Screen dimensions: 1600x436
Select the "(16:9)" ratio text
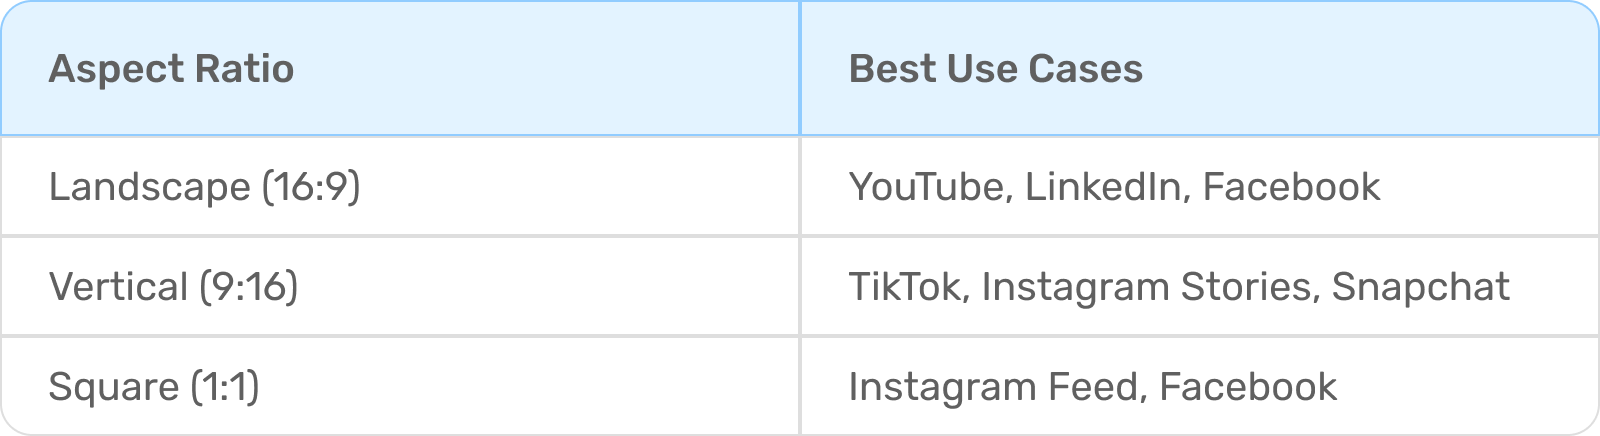click(x=310, y=187)
